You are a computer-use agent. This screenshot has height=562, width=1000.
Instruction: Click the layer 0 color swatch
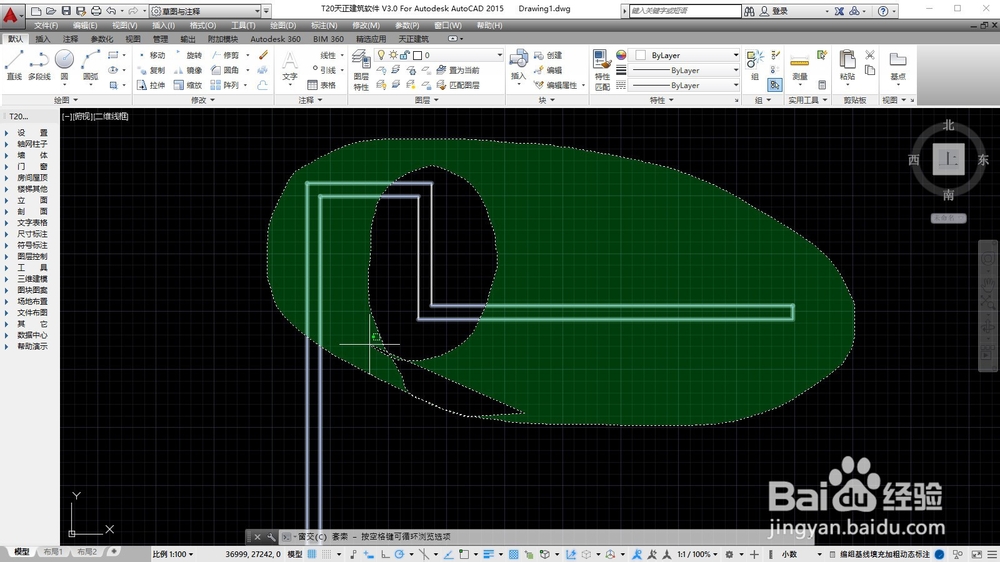coord(418,55)
